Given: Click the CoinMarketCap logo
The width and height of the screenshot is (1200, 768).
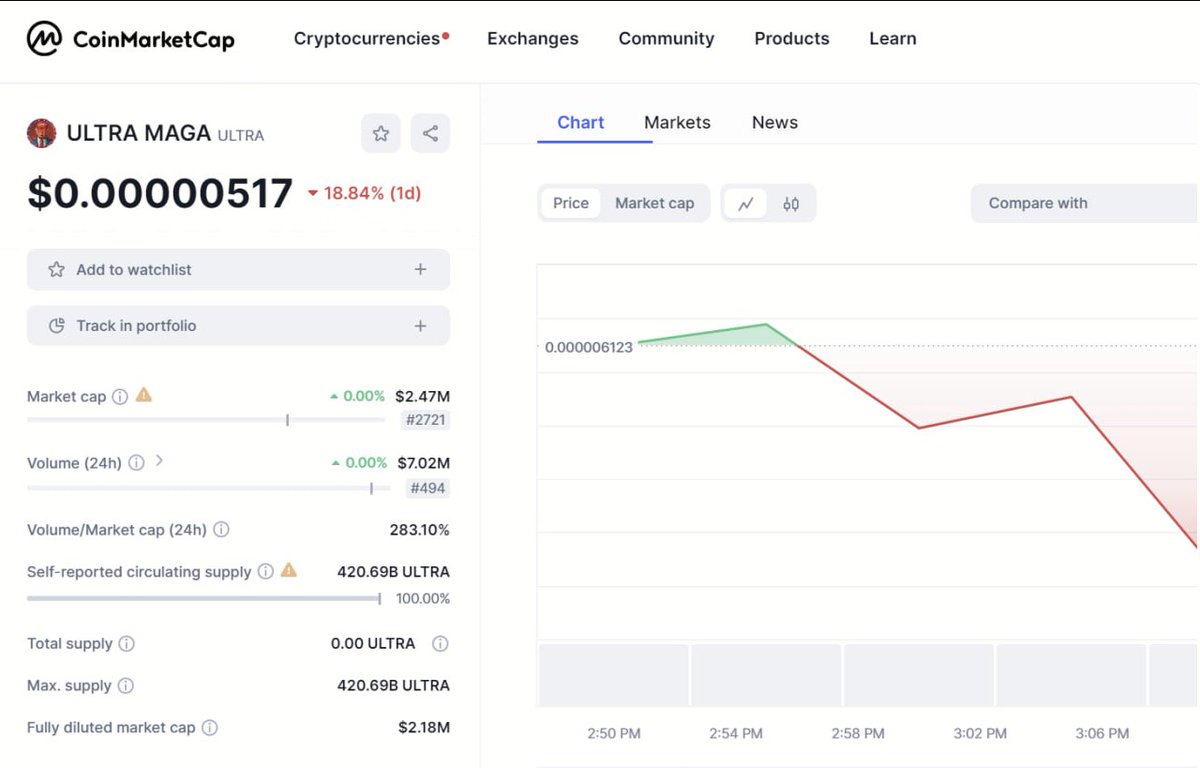Looking at the screenshot, I should pyautogui.click(x=131, y=39).
